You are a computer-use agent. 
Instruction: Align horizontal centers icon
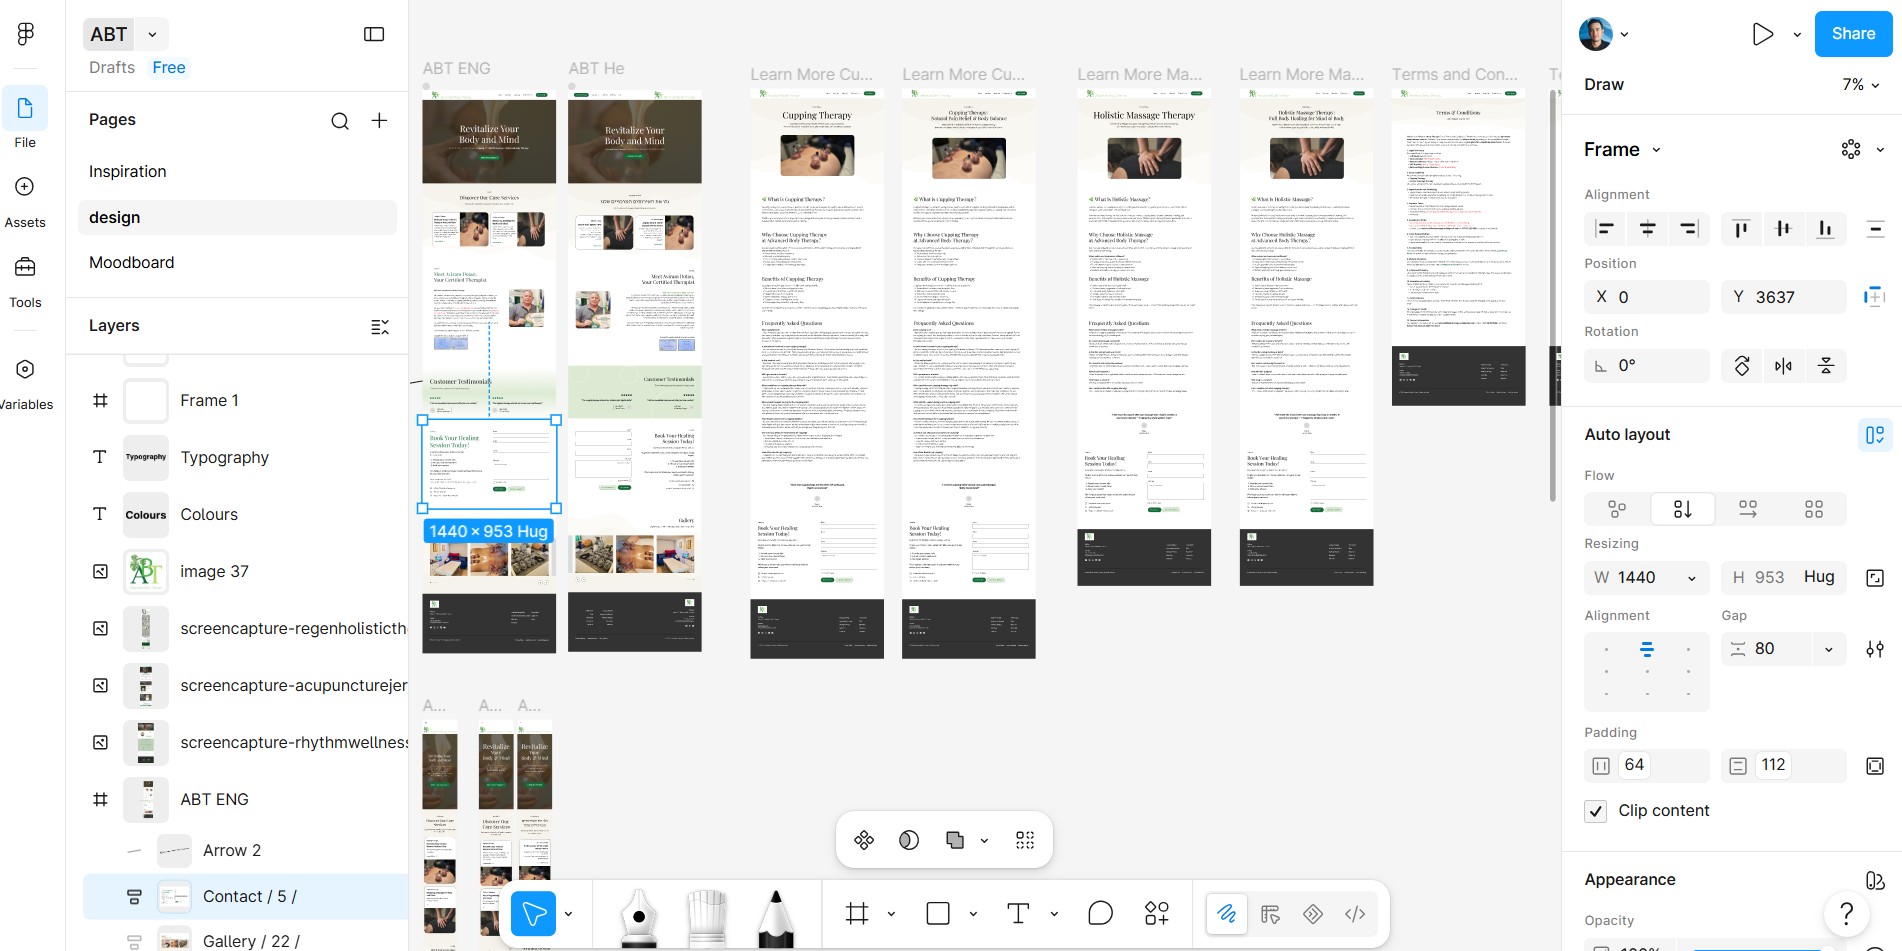pos(1647,229)
